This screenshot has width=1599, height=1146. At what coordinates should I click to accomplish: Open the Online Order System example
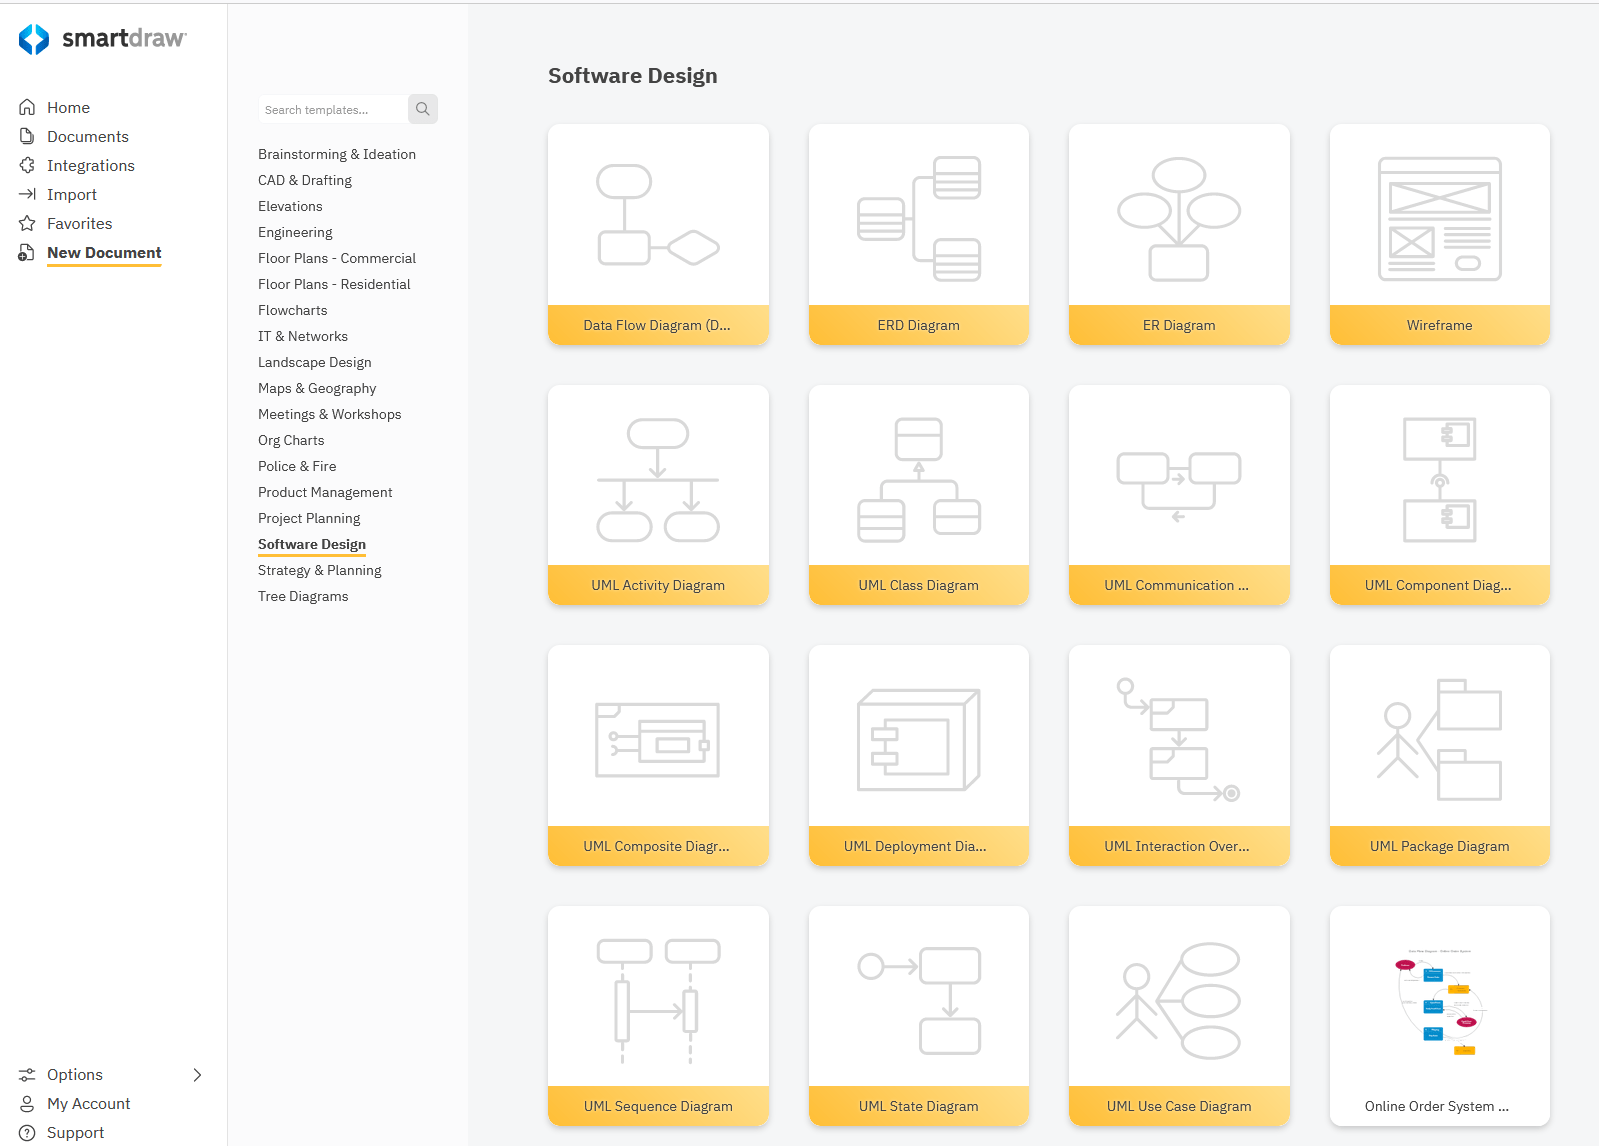(x=1440, y=1016)
